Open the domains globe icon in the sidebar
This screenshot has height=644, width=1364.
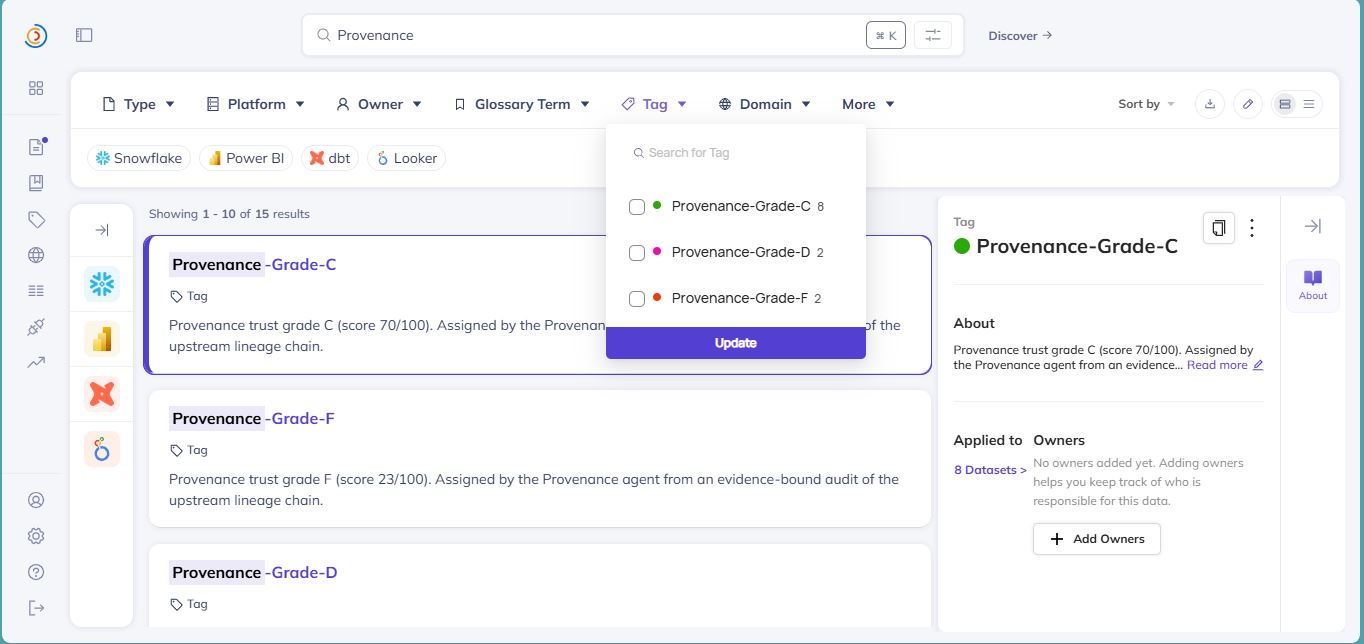(x=36, y=255)
